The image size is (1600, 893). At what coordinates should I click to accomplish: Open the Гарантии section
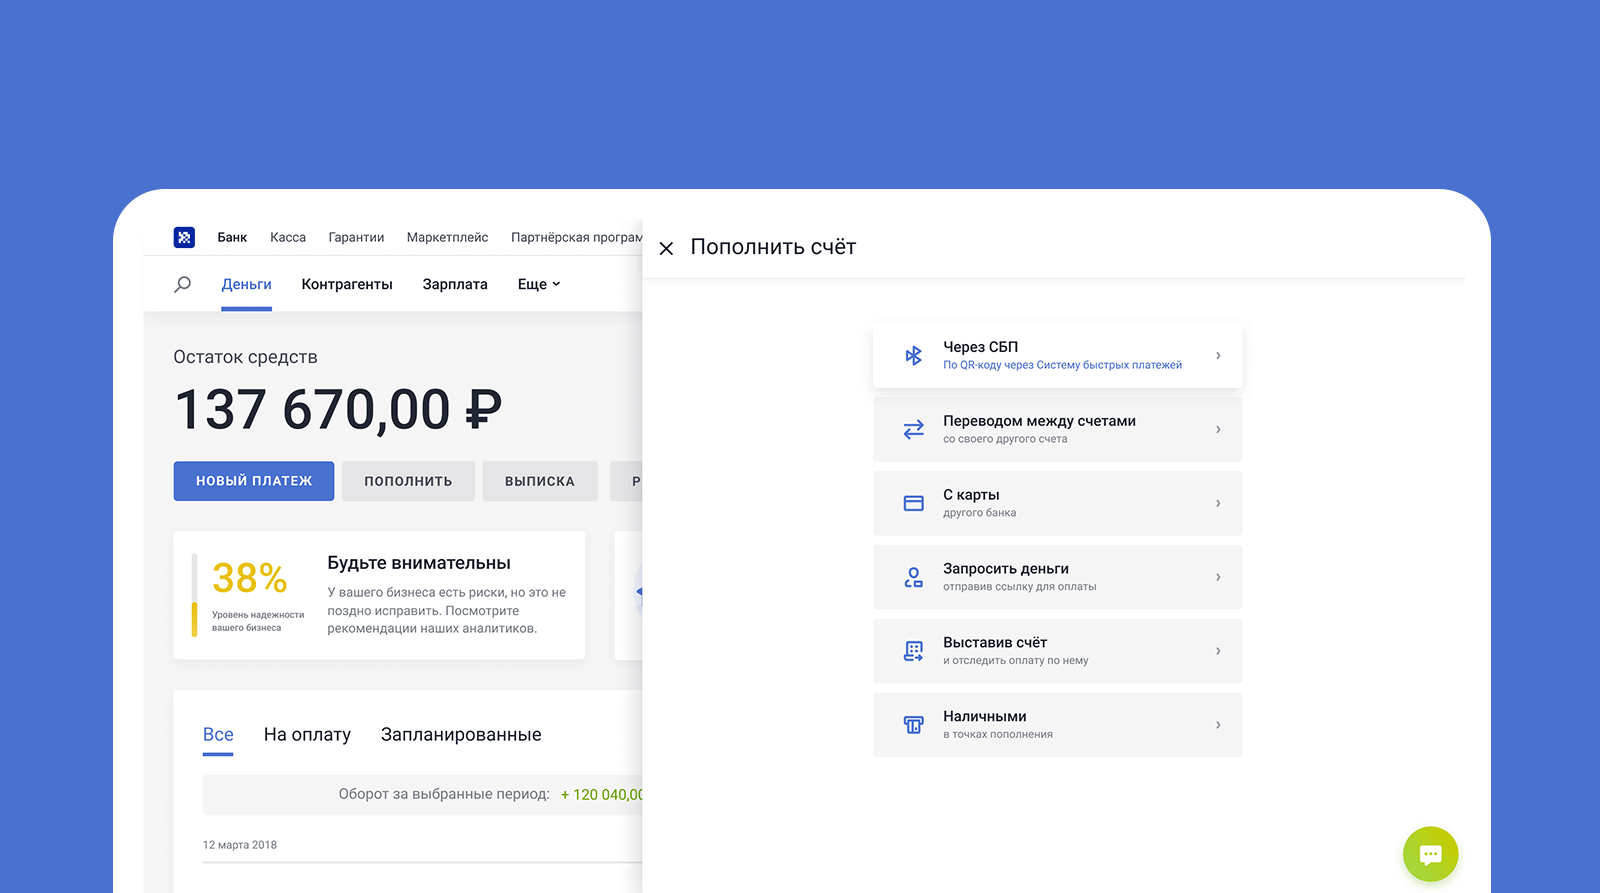[356, 238]
